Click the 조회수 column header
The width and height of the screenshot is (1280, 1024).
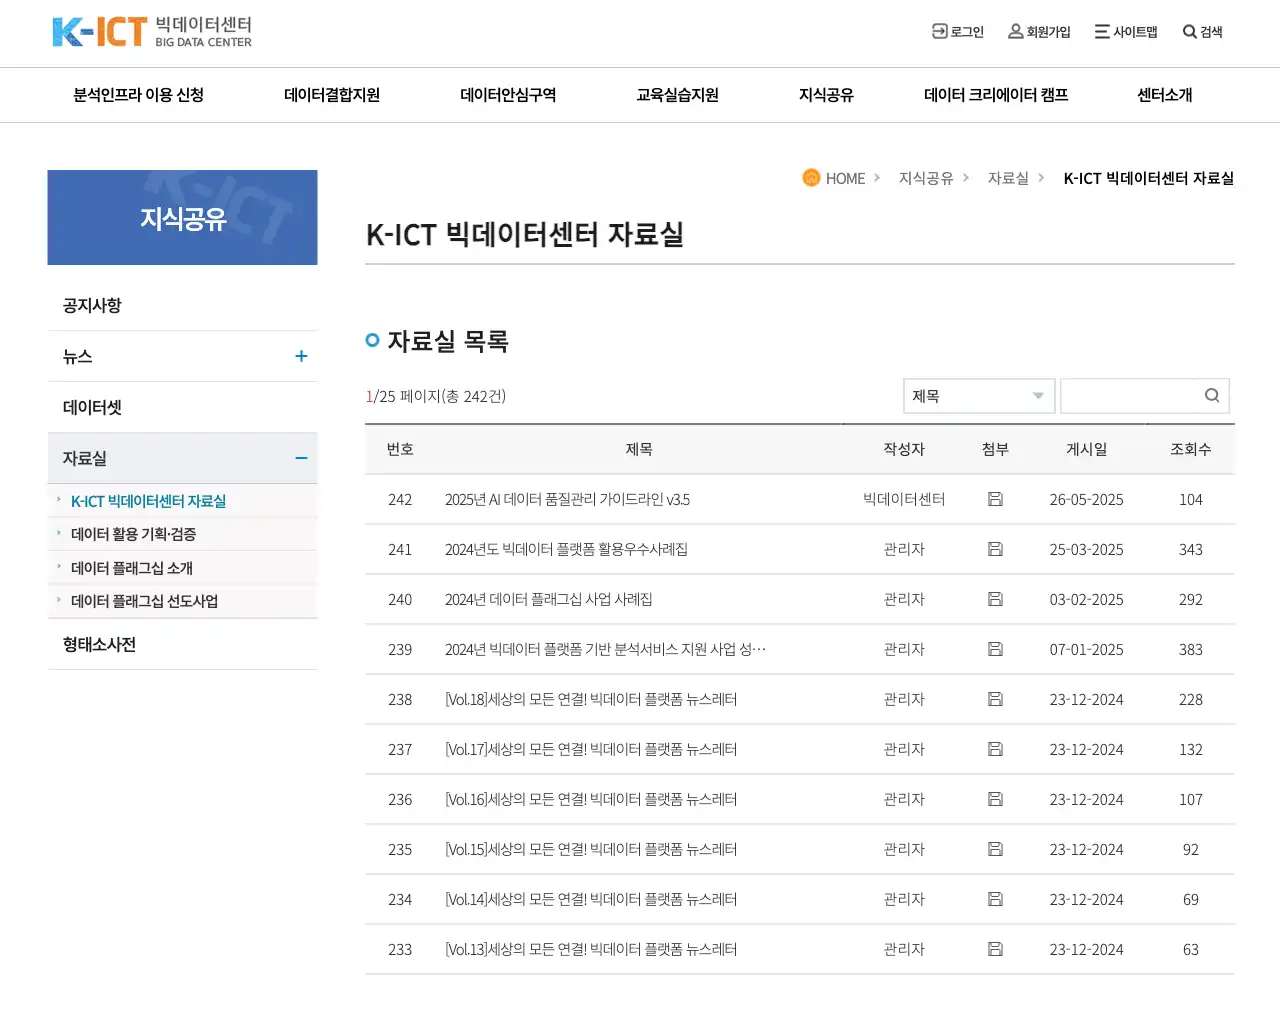coord(1190,449)
